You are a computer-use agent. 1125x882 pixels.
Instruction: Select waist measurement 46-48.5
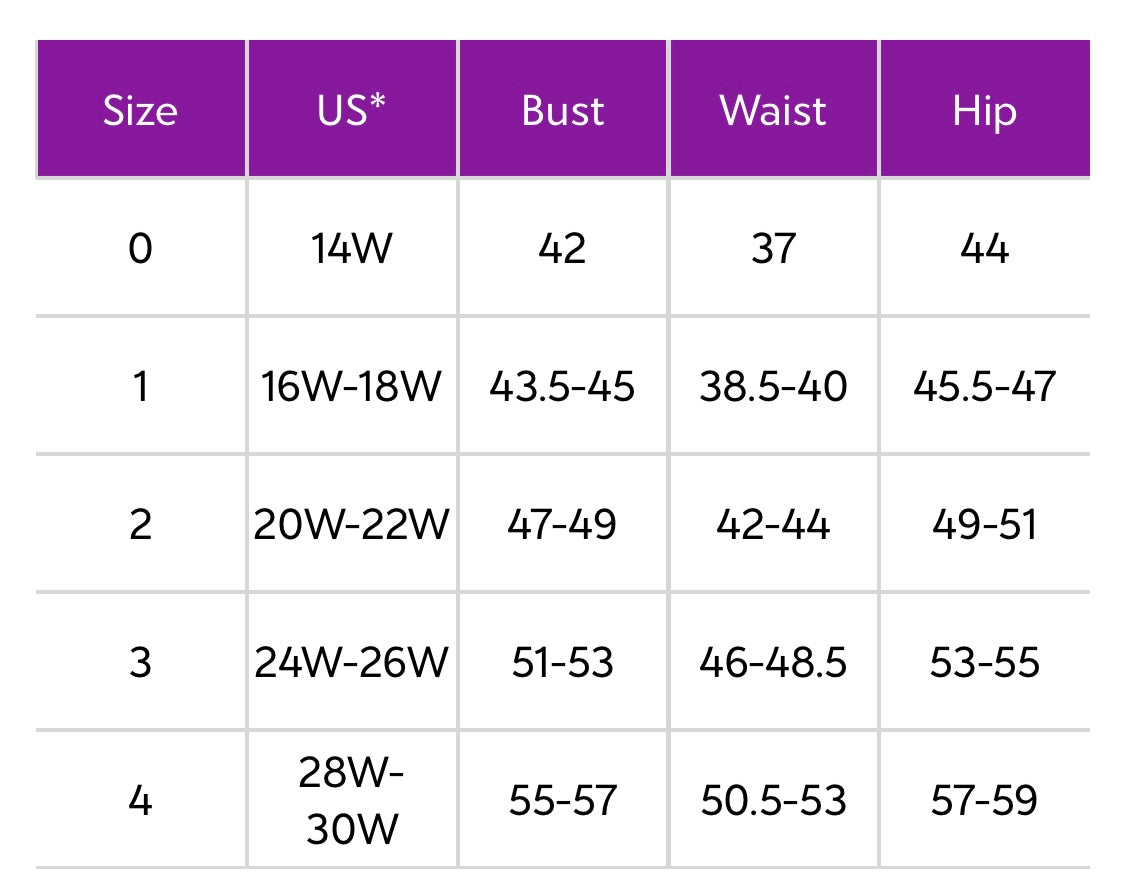click(x=773, y=662)
